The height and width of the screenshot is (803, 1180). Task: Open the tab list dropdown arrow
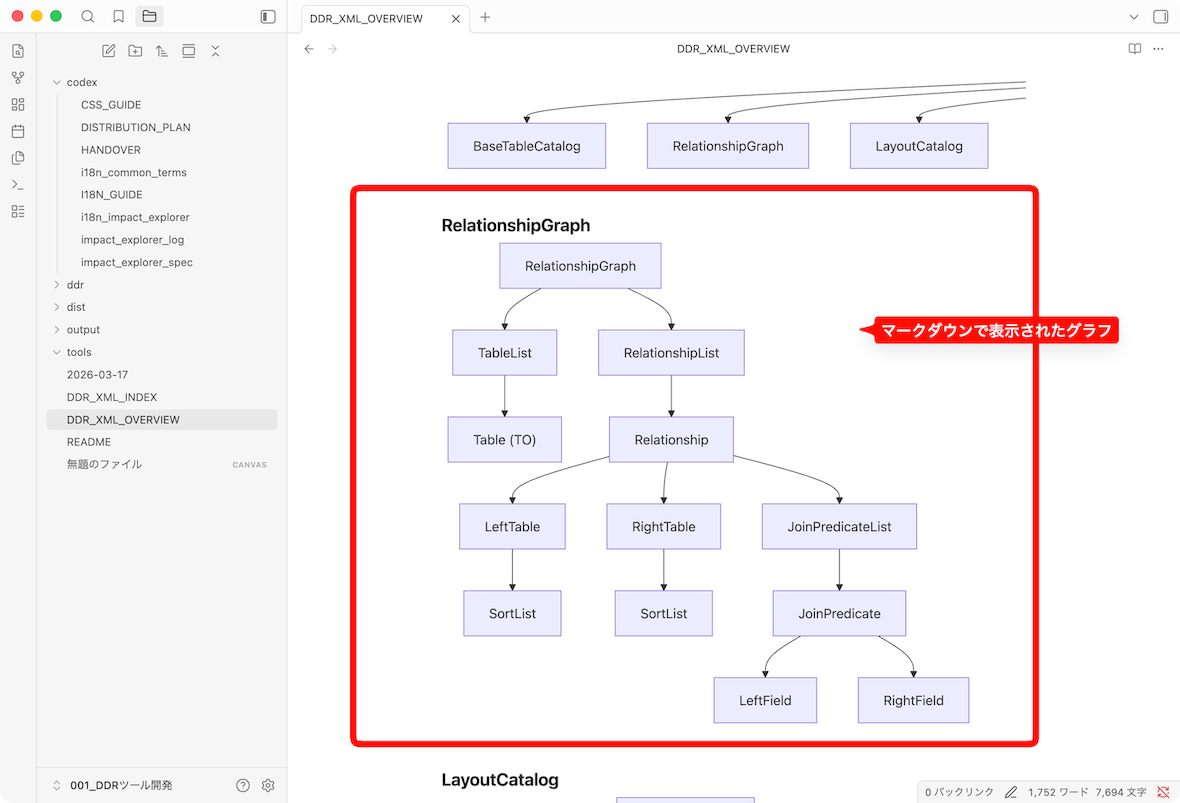point(1133,17)
